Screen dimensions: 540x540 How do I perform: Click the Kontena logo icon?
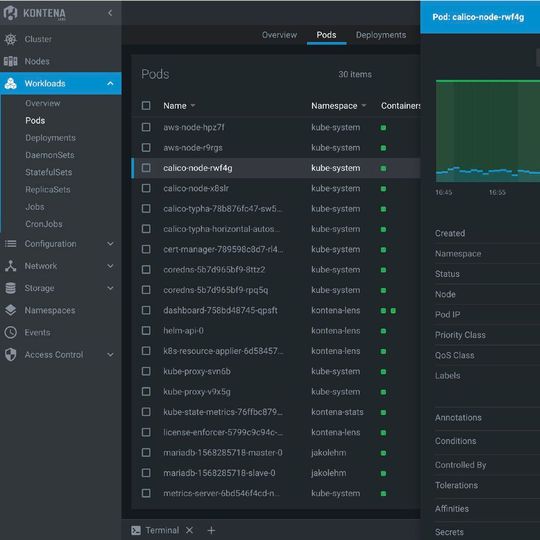coord(10,13)
